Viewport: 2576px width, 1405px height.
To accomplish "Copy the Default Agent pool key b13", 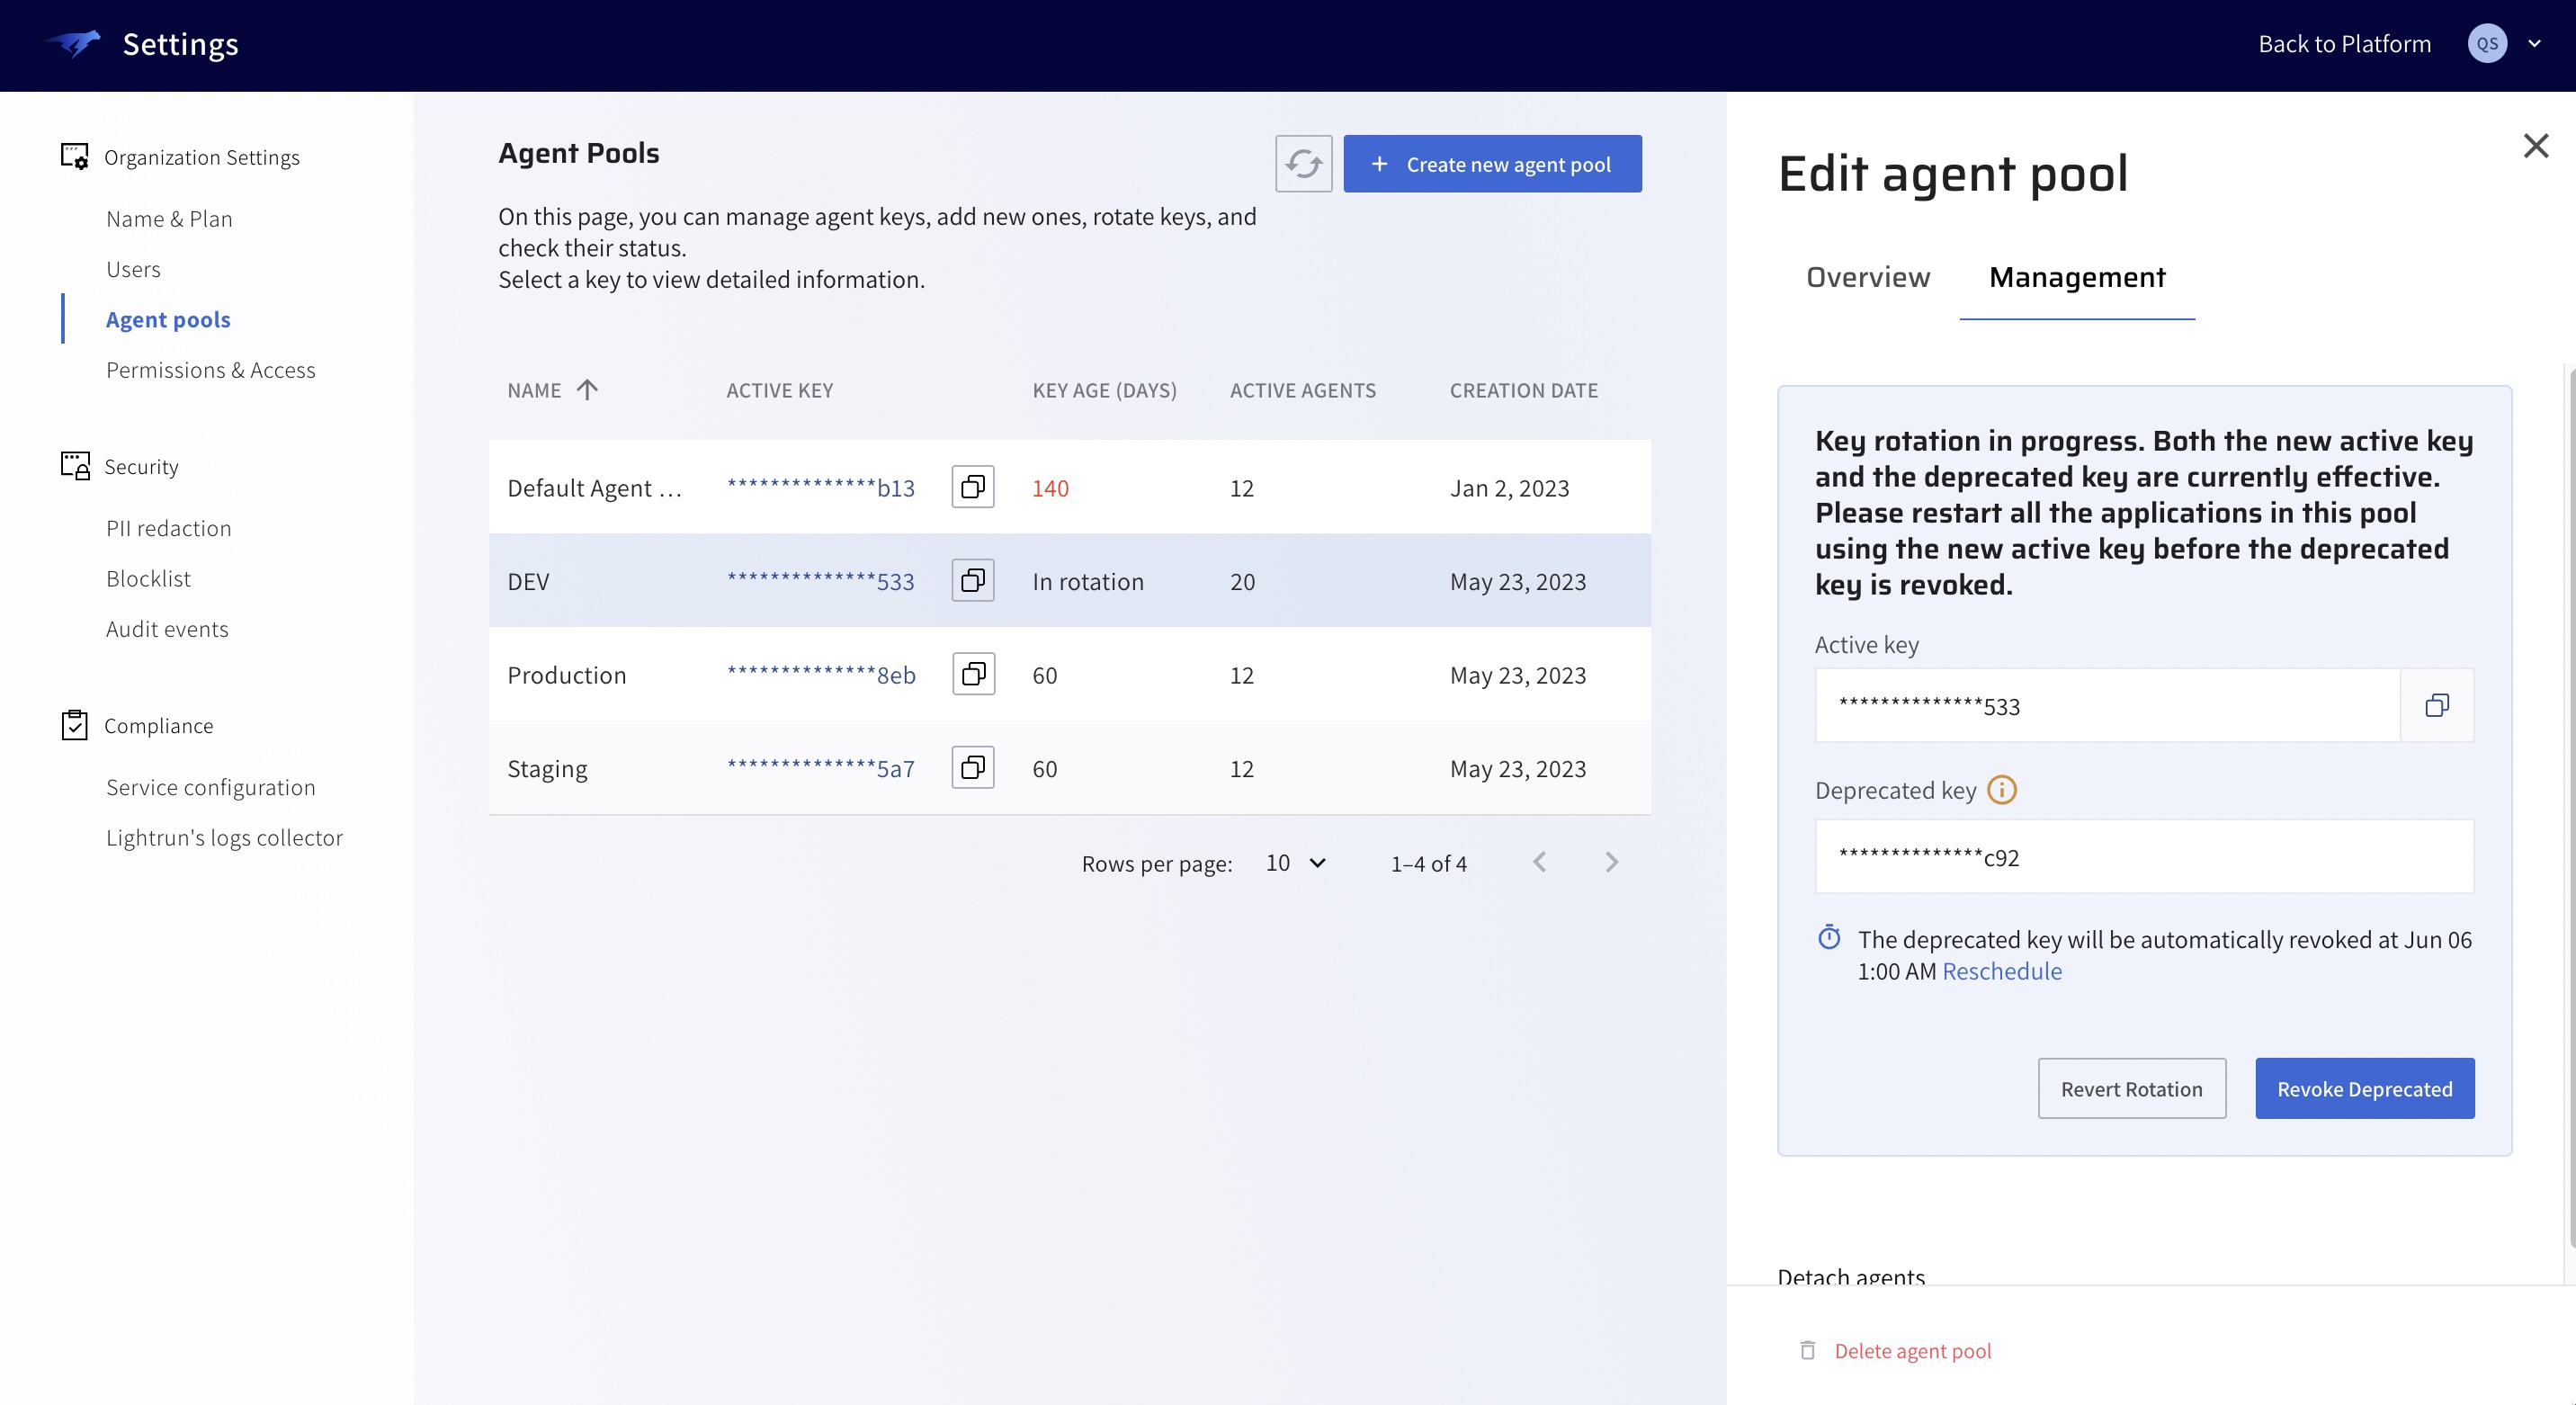I will pyautogui.click(x=972, y=487).
